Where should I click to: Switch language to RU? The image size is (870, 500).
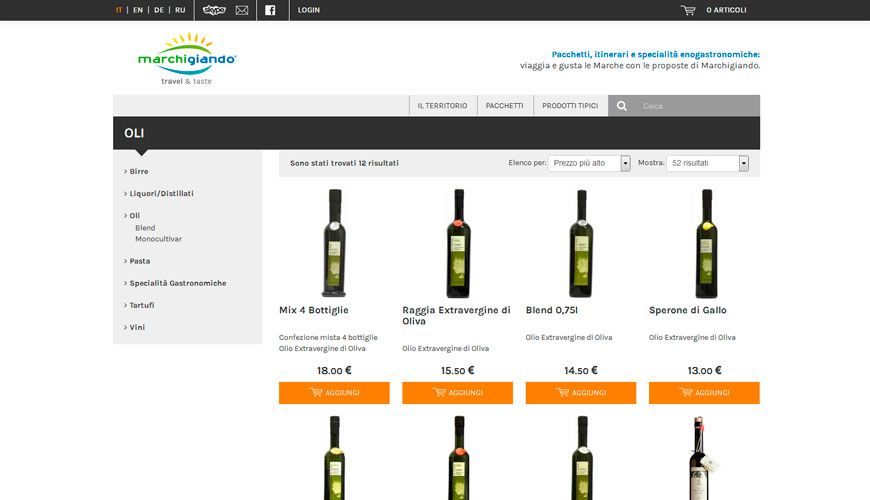180,10
